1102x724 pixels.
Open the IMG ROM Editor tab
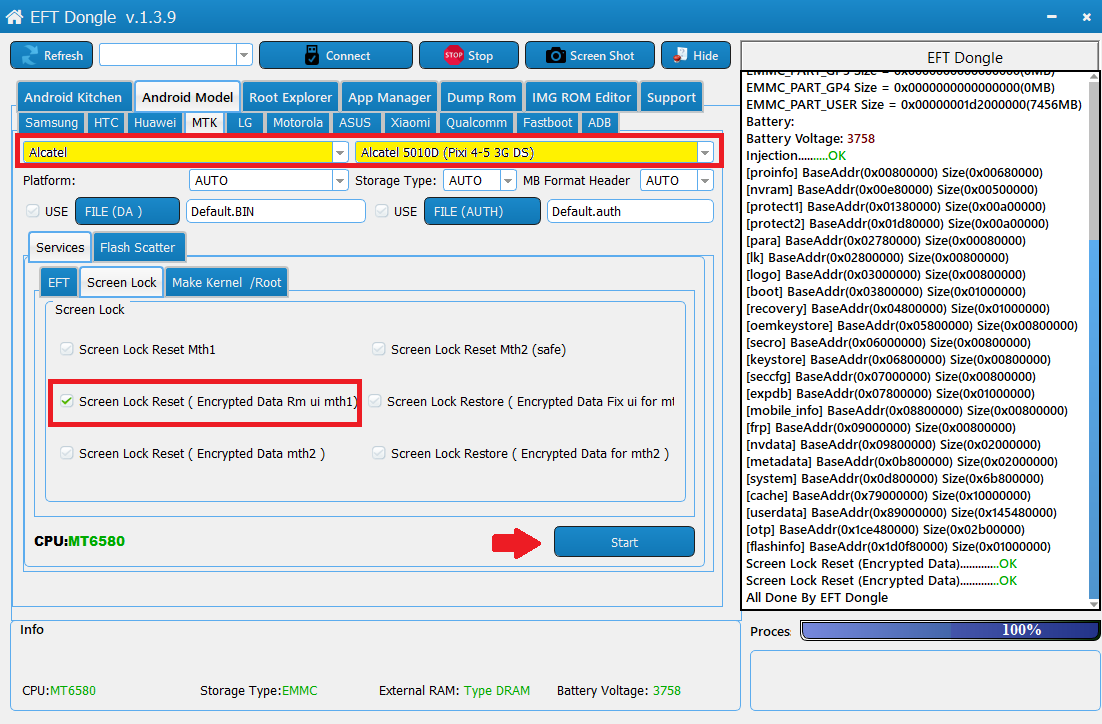[x=581, y=98]
